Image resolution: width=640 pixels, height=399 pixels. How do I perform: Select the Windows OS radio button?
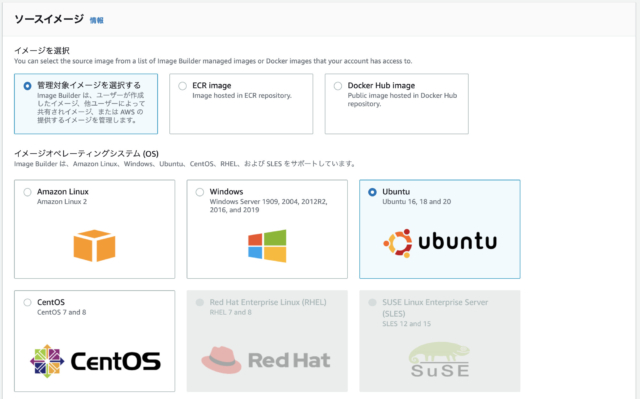(200, 192)
